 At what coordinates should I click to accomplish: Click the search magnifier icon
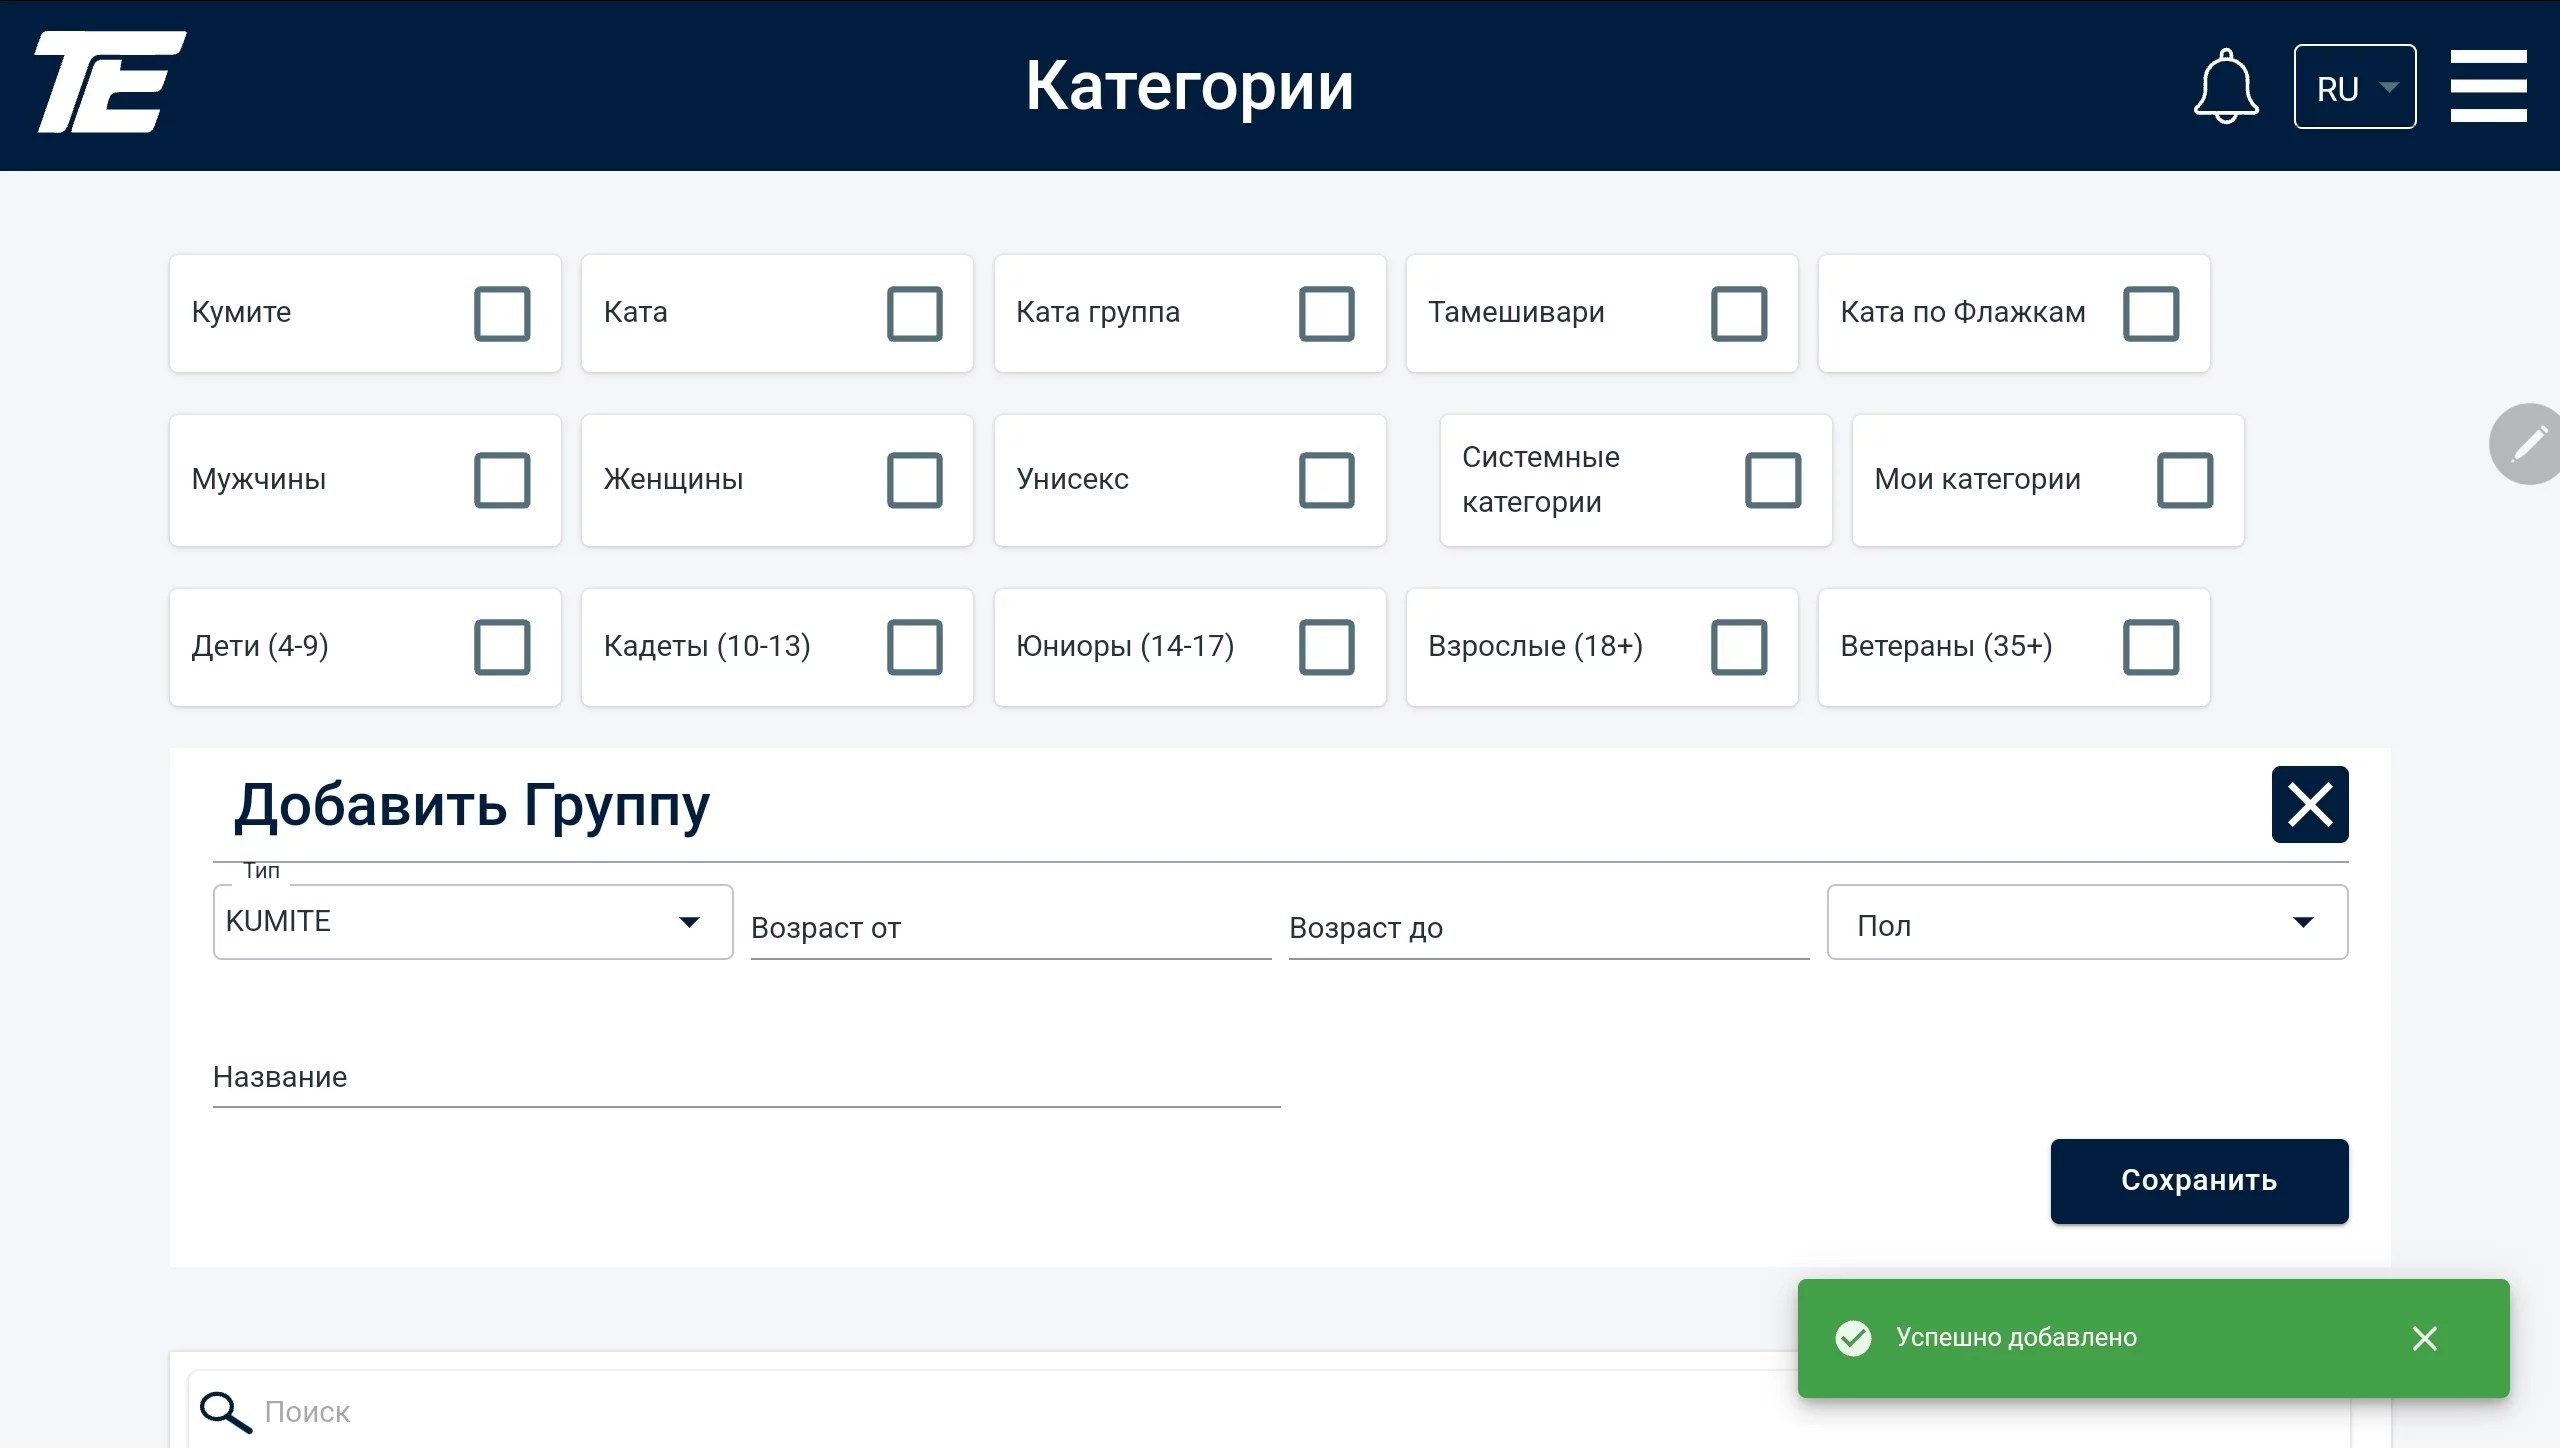[x=225, y=1412]
